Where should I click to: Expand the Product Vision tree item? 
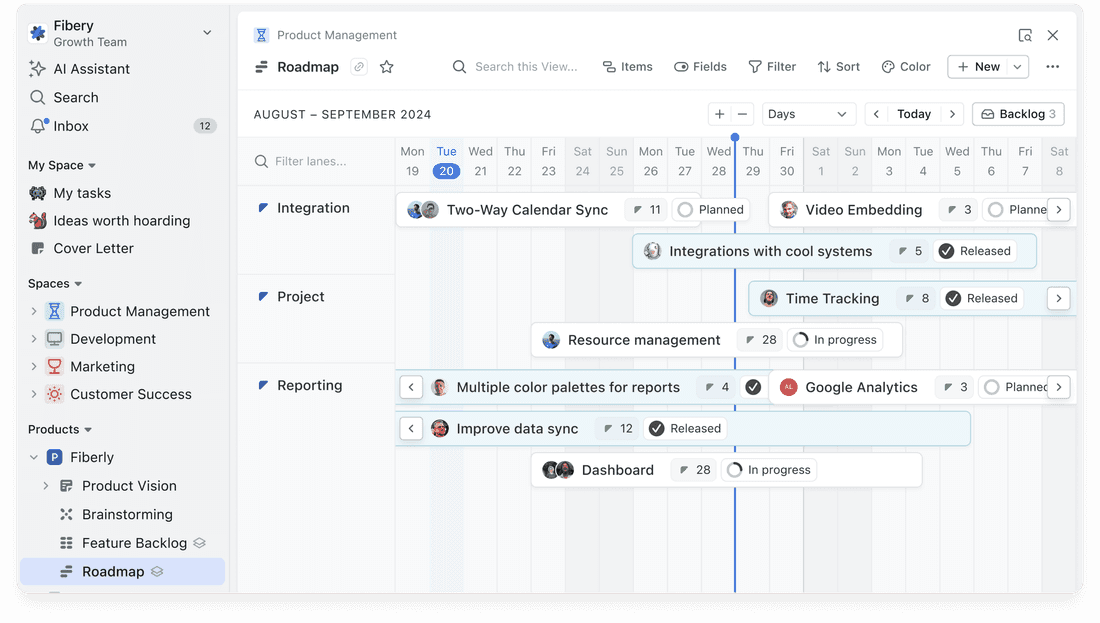[x=46, y=486]
